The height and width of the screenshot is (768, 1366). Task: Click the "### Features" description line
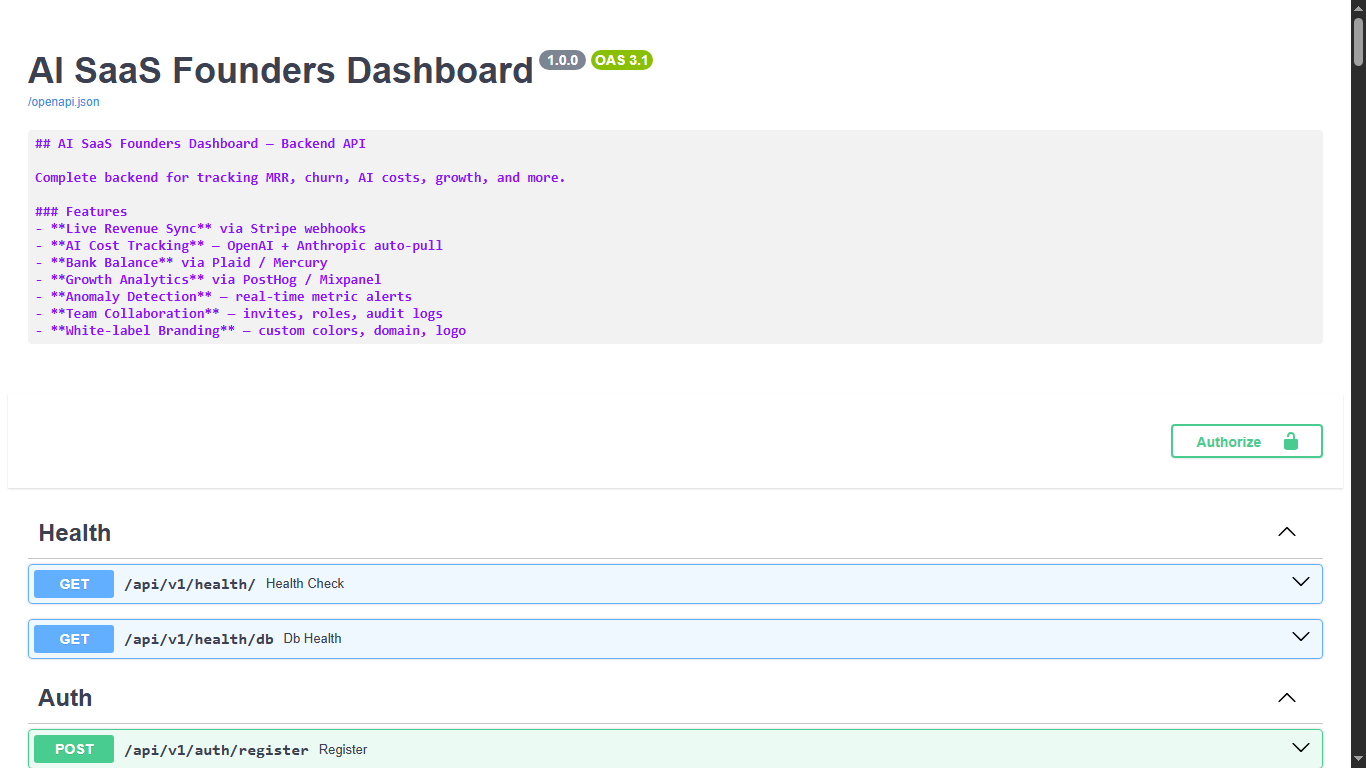pyautogui.click(x=81, y=211)
